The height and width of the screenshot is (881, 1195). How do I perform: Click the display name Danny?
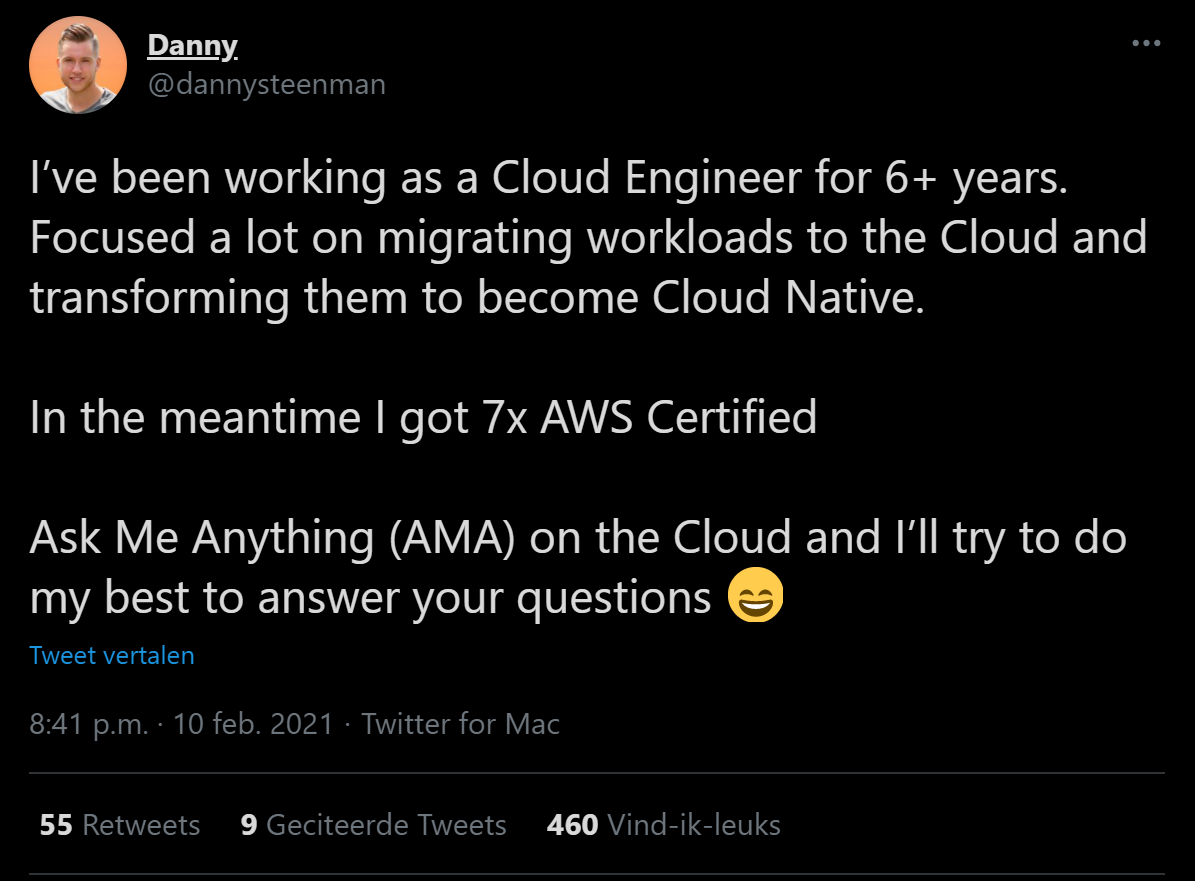(192, 46)
